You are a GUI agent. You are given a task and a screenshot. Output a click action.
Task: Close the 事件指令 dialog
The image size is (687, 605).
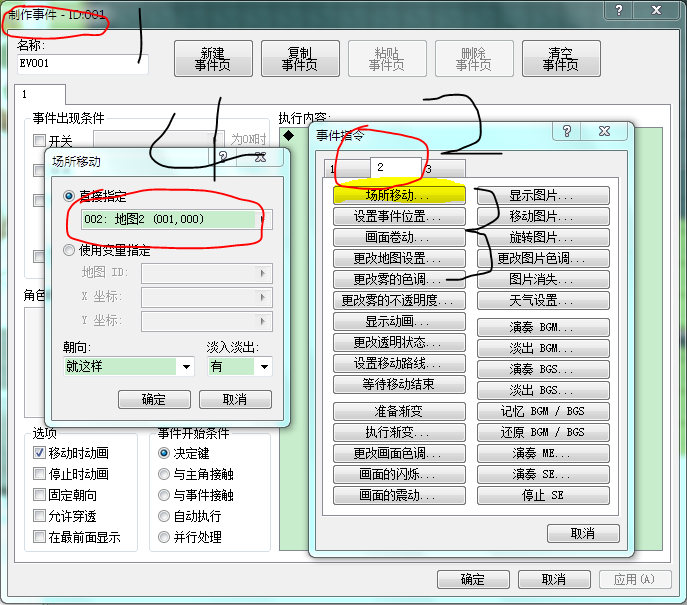(x=605, y=131)
